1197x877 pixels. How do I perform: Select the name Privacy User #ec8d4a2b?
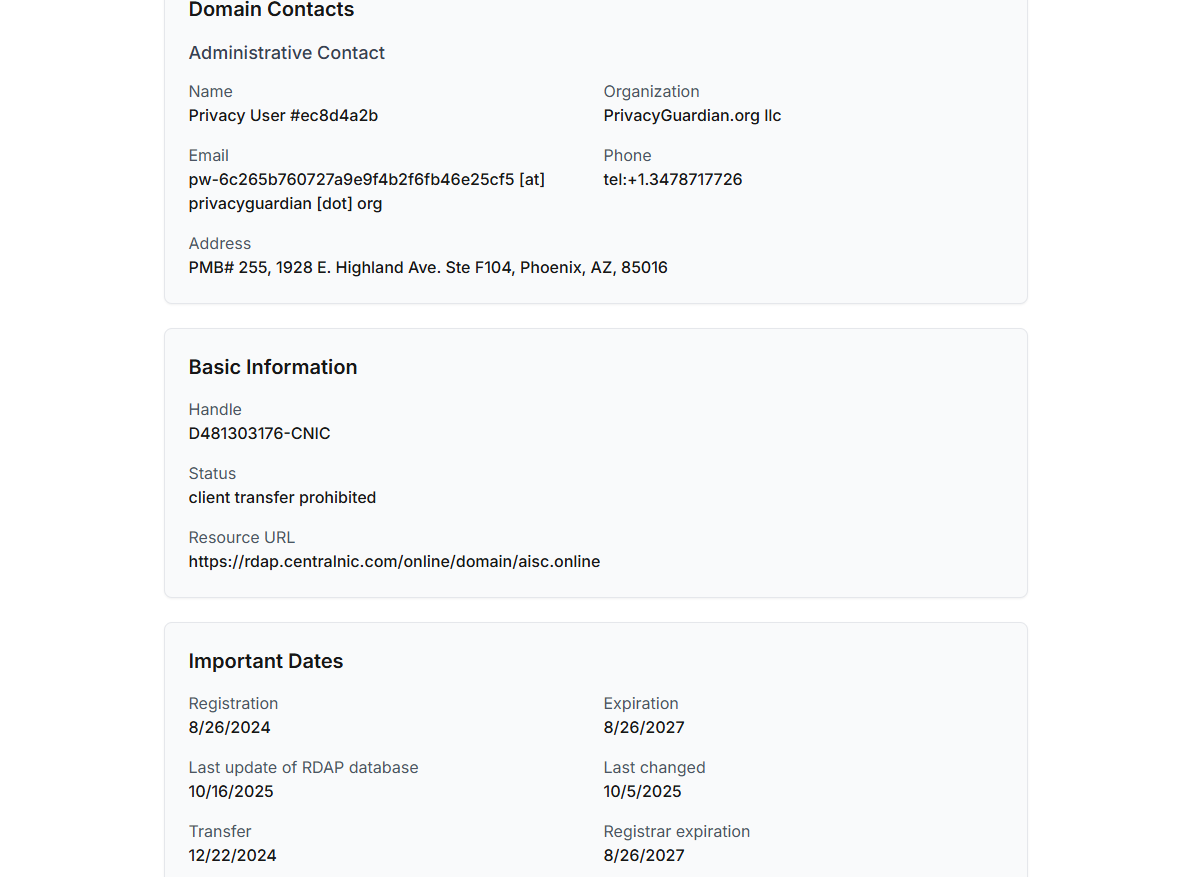click(283, 116)
